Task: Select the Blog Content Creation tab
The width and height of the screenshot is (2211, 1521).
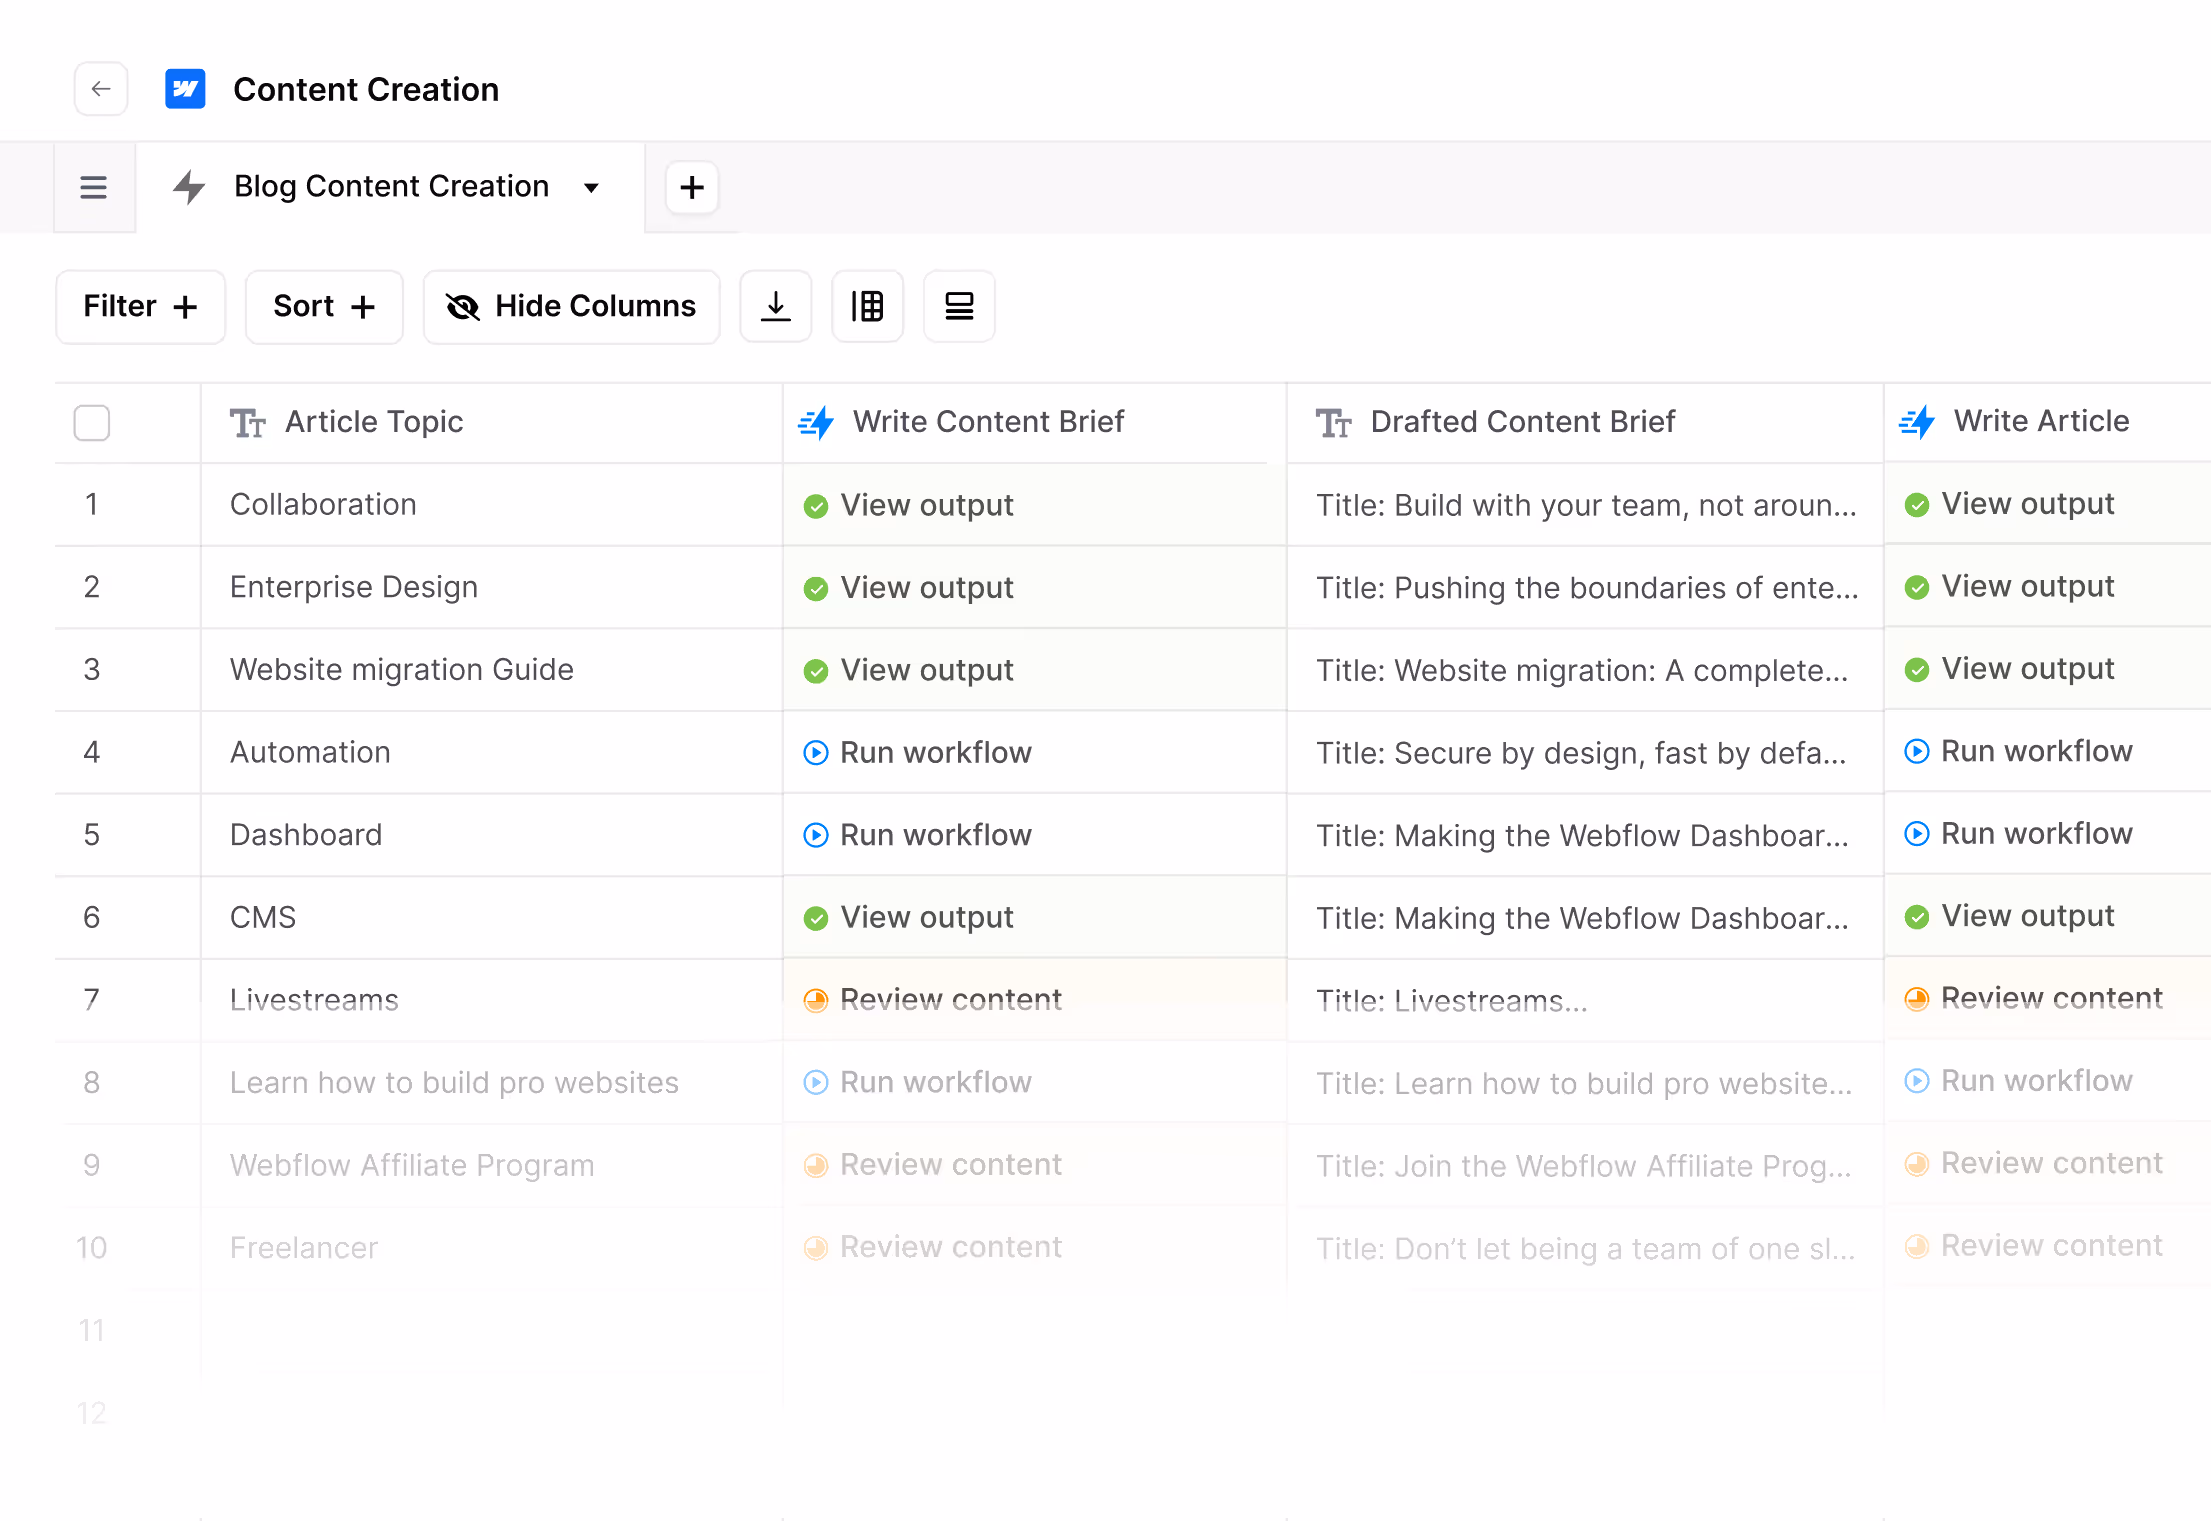Action: 390,187
